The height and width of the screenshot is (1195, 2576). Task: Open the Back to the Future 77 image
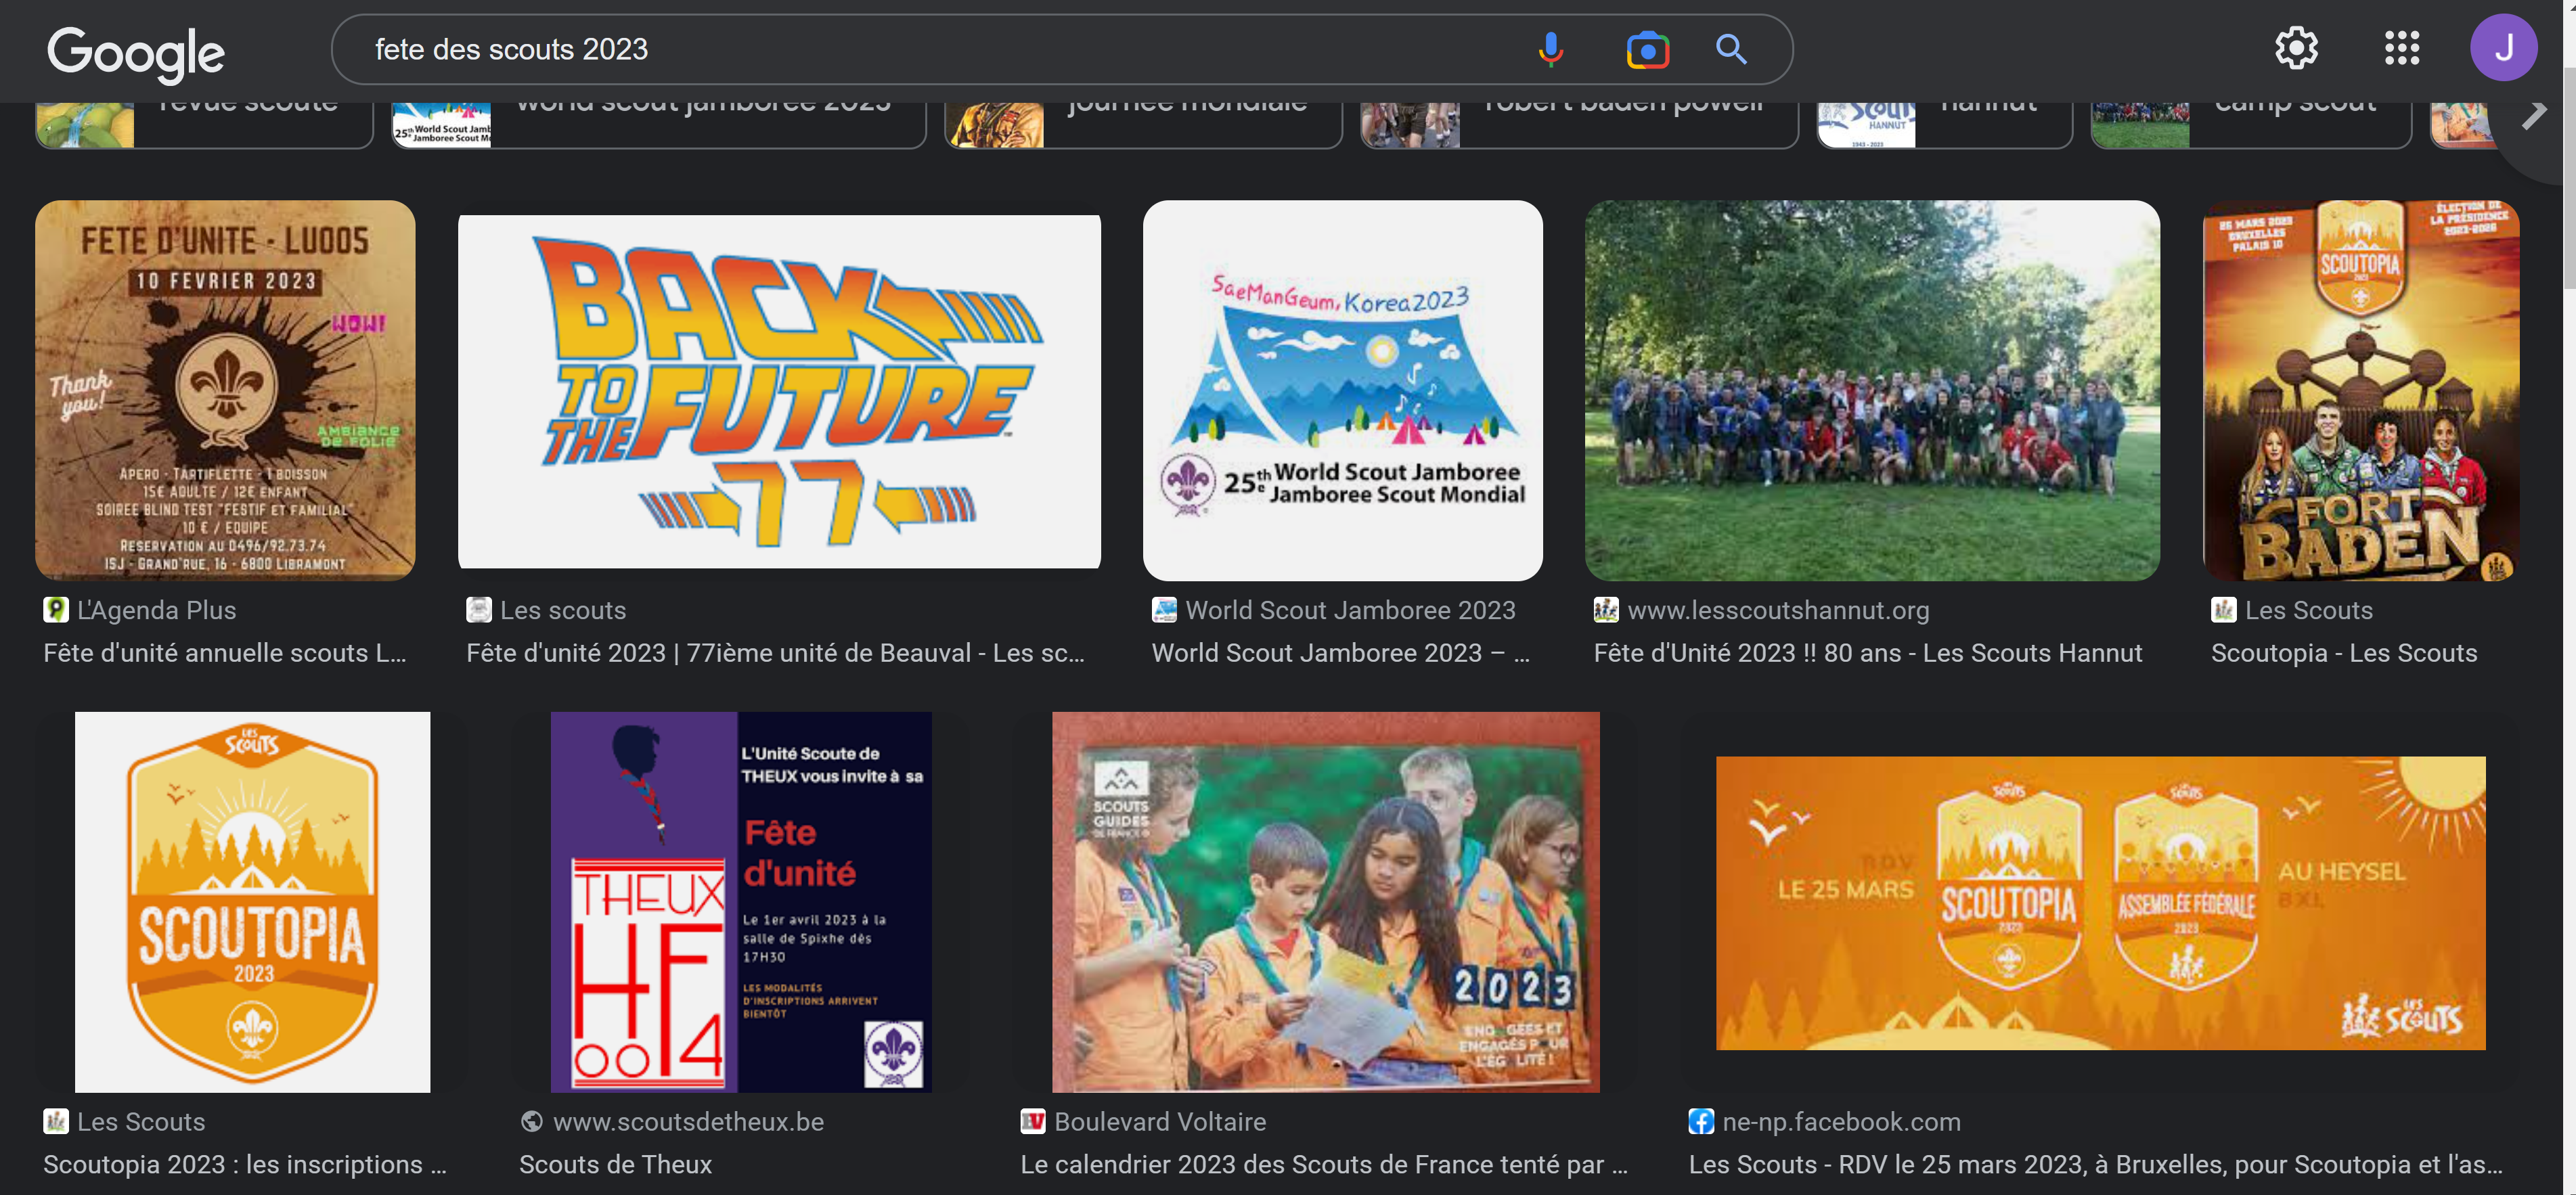point(779,390)
